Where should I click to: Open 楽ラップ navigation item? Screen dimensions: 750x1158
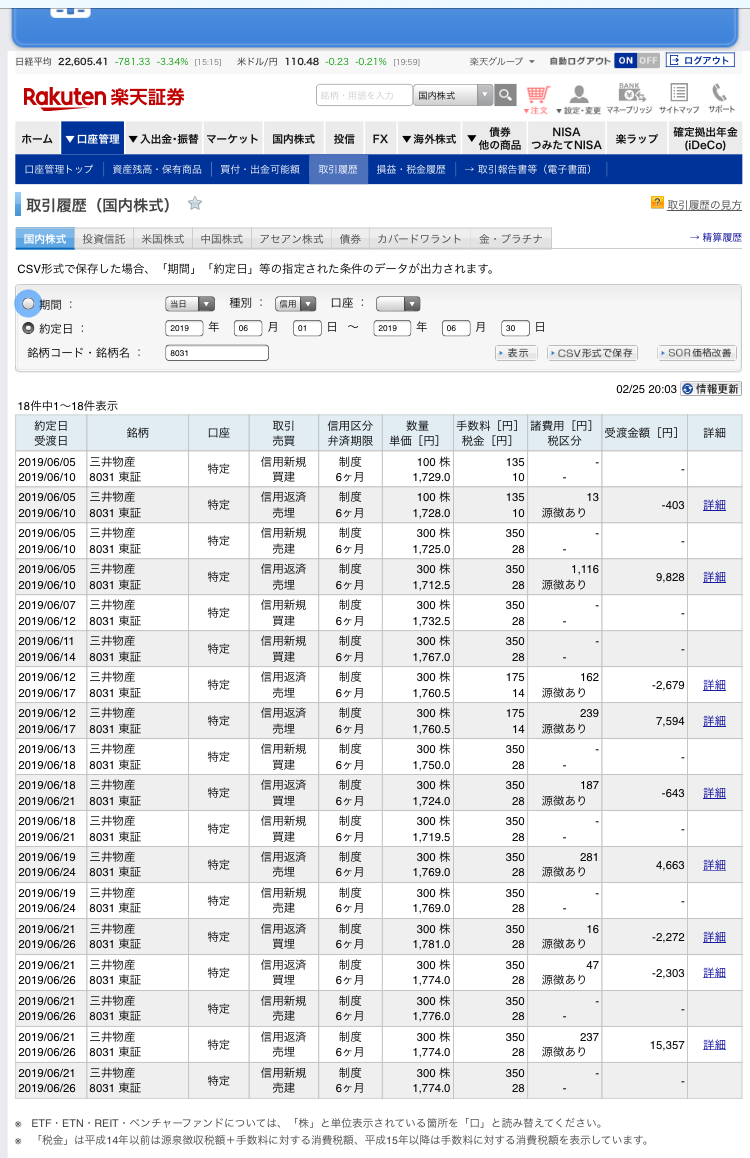pyautogui.click(x=636, y=138)
